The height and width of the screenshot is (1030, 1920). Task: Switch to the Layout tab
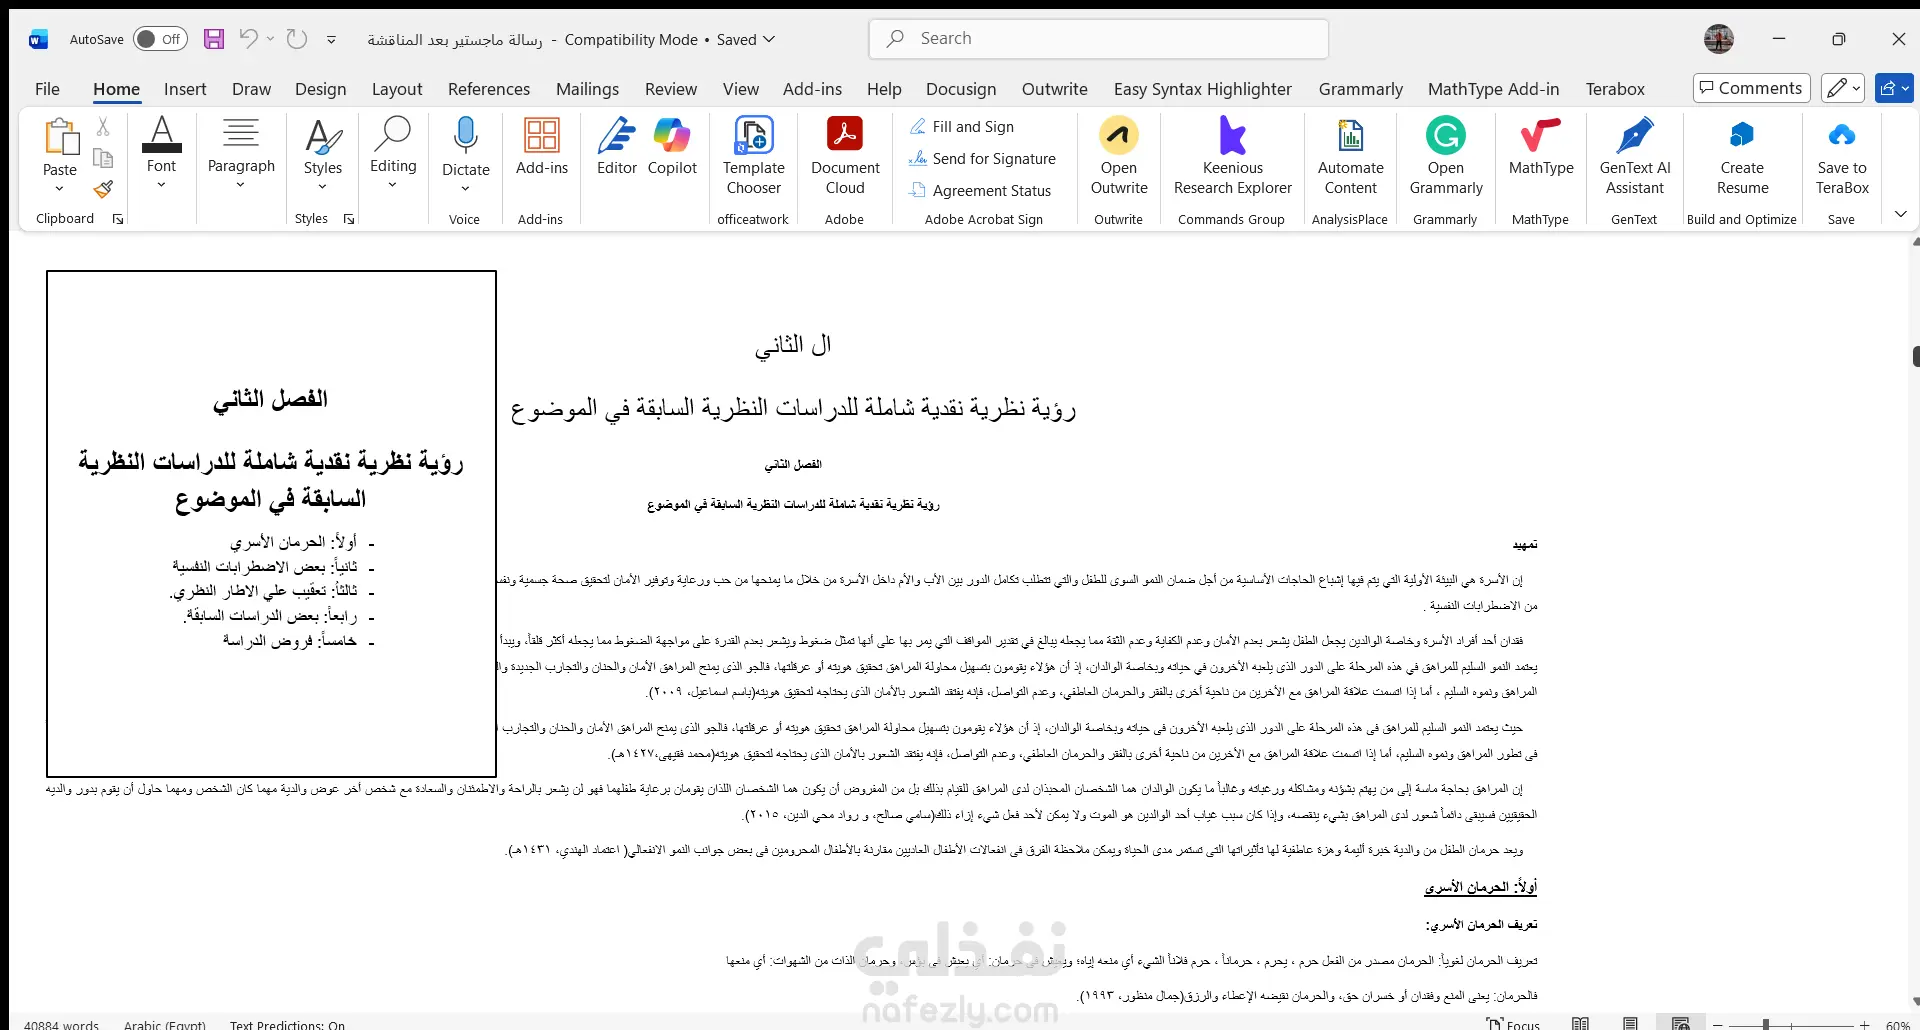pyautogui.click(x=397, y=89)
